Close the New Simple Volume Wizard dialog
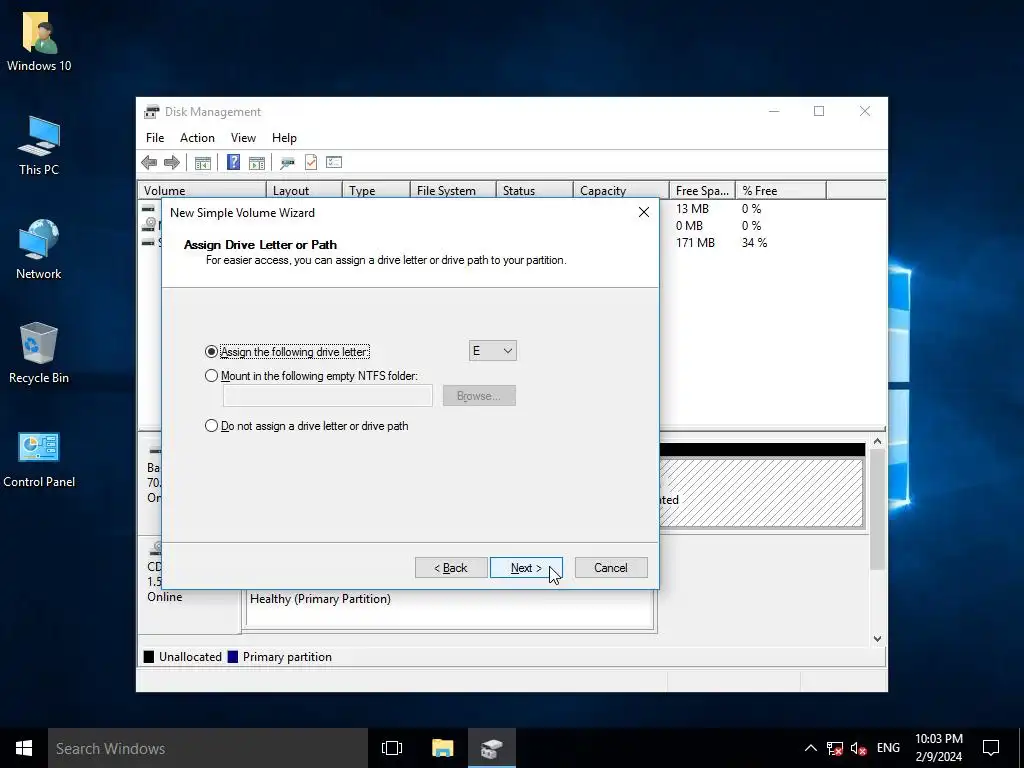1024x768 pixels. [644, 212]
